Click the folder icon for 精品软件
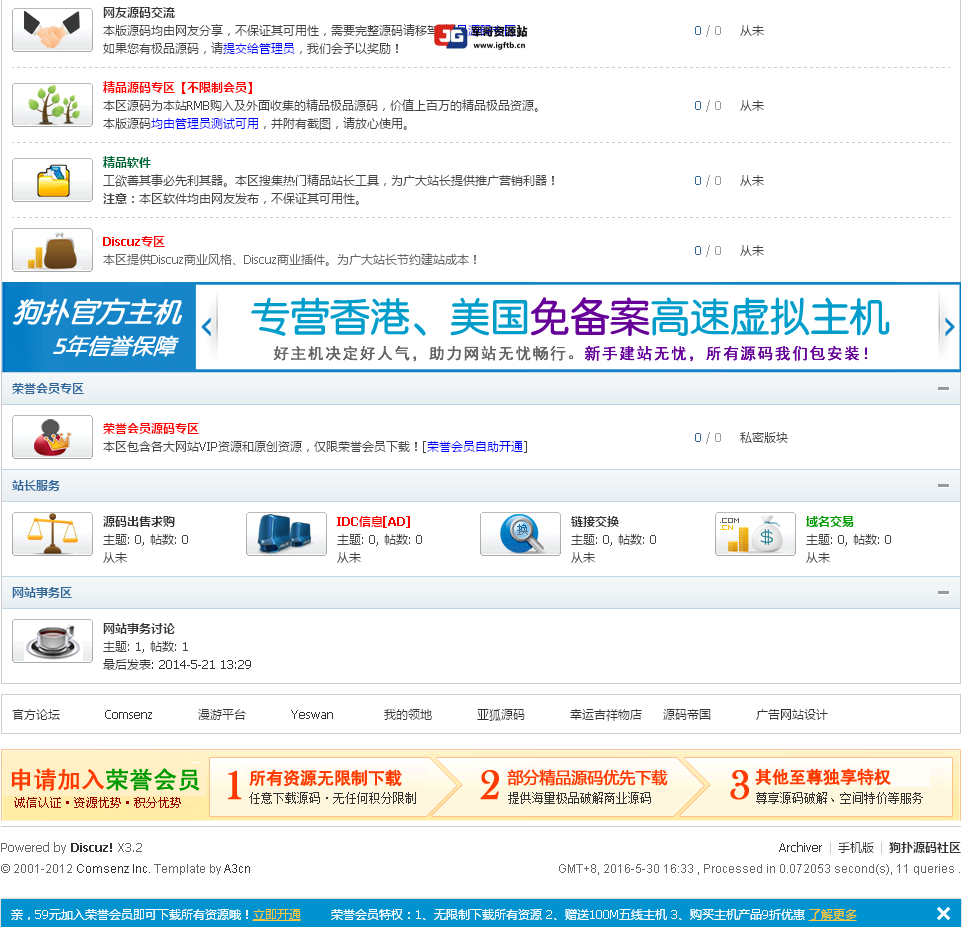The height and width of the screenshot is (927, 962). (x=52, y=180)
